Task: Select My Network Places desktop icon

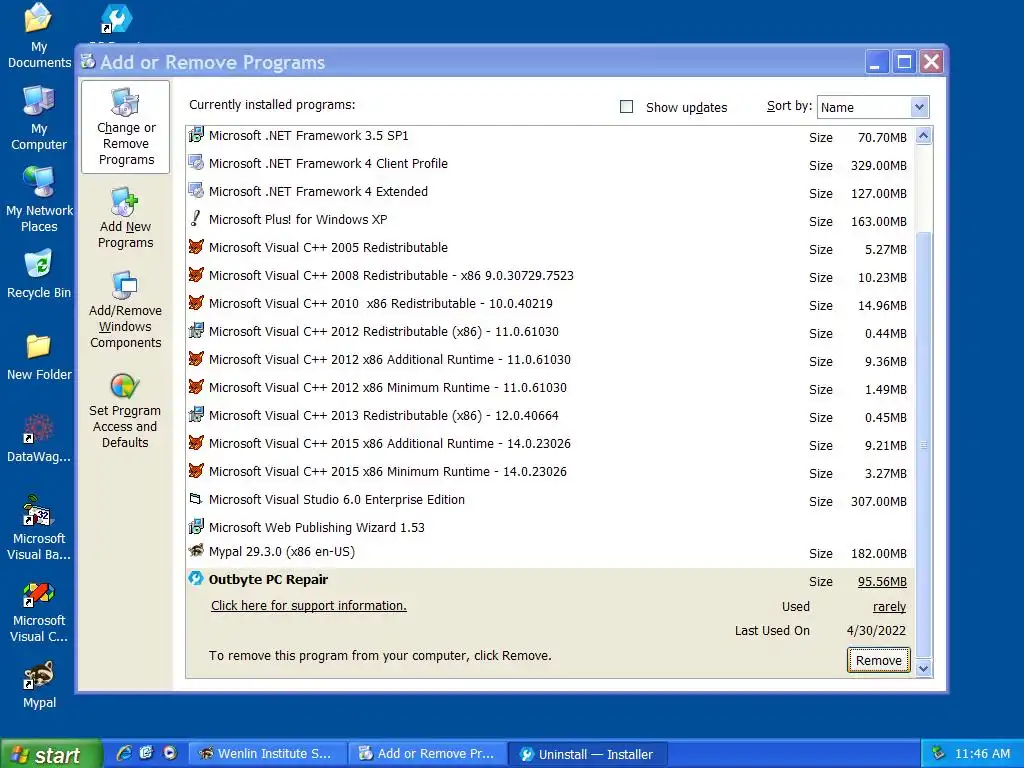Action: pyautogui.click(x=39, y=200)
